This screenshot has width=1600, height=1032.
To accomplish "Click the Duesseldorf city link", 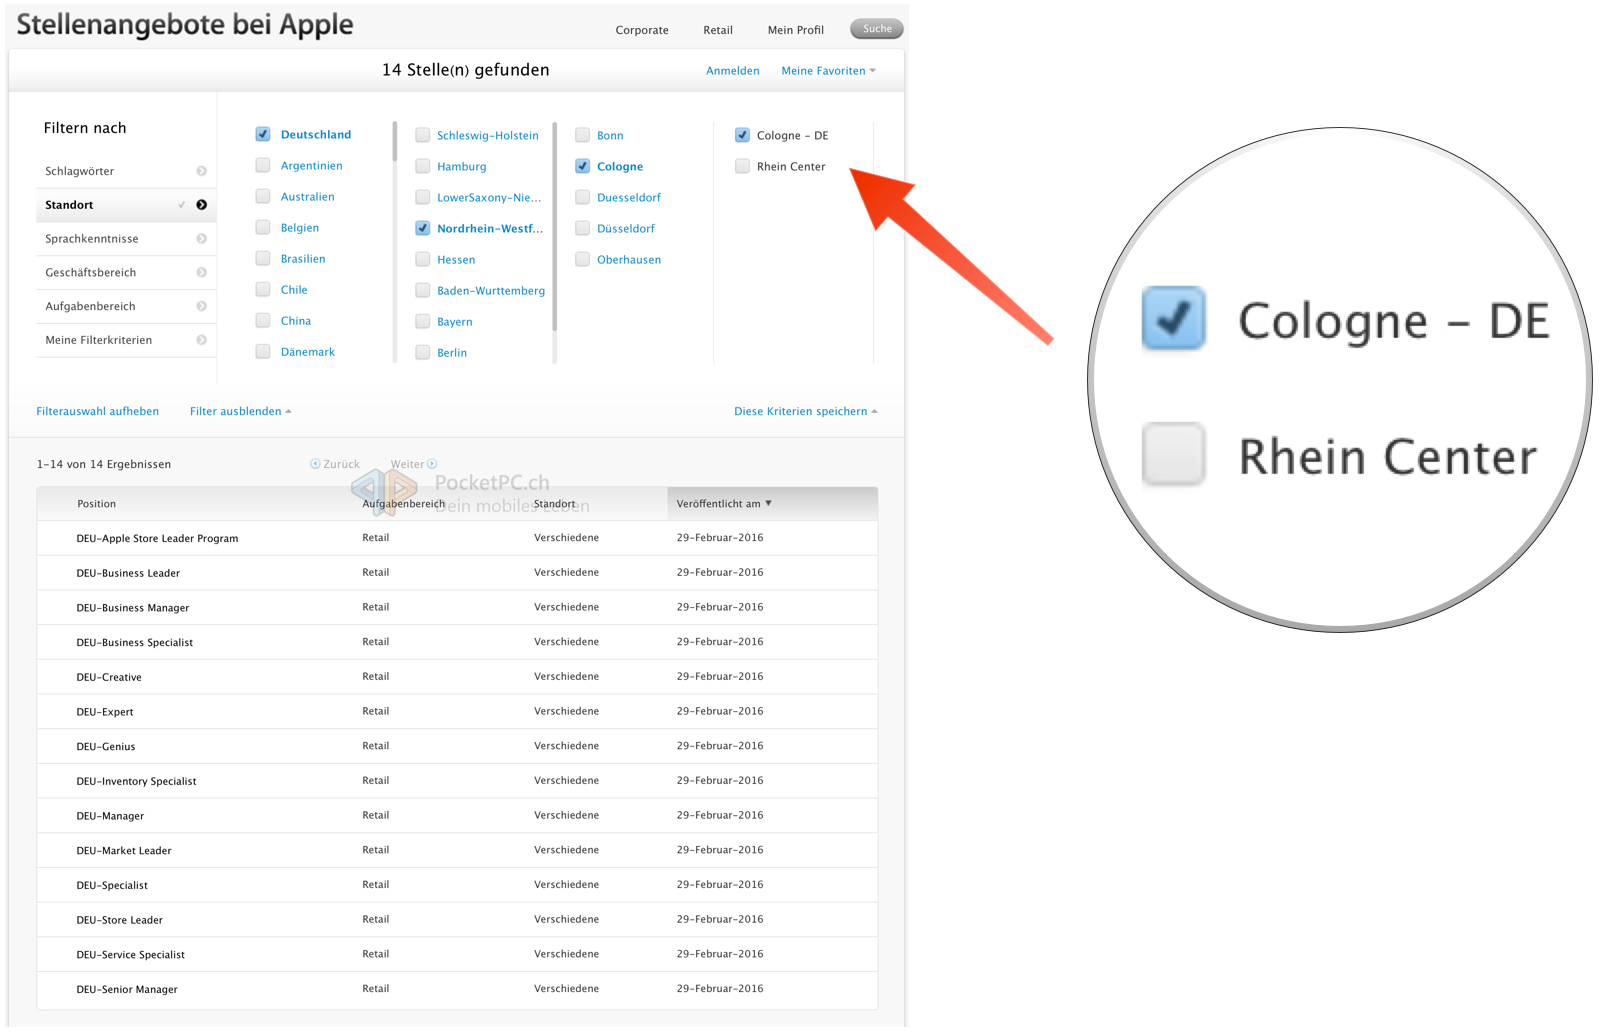I will pyautogui.click(x=629, y=198).
